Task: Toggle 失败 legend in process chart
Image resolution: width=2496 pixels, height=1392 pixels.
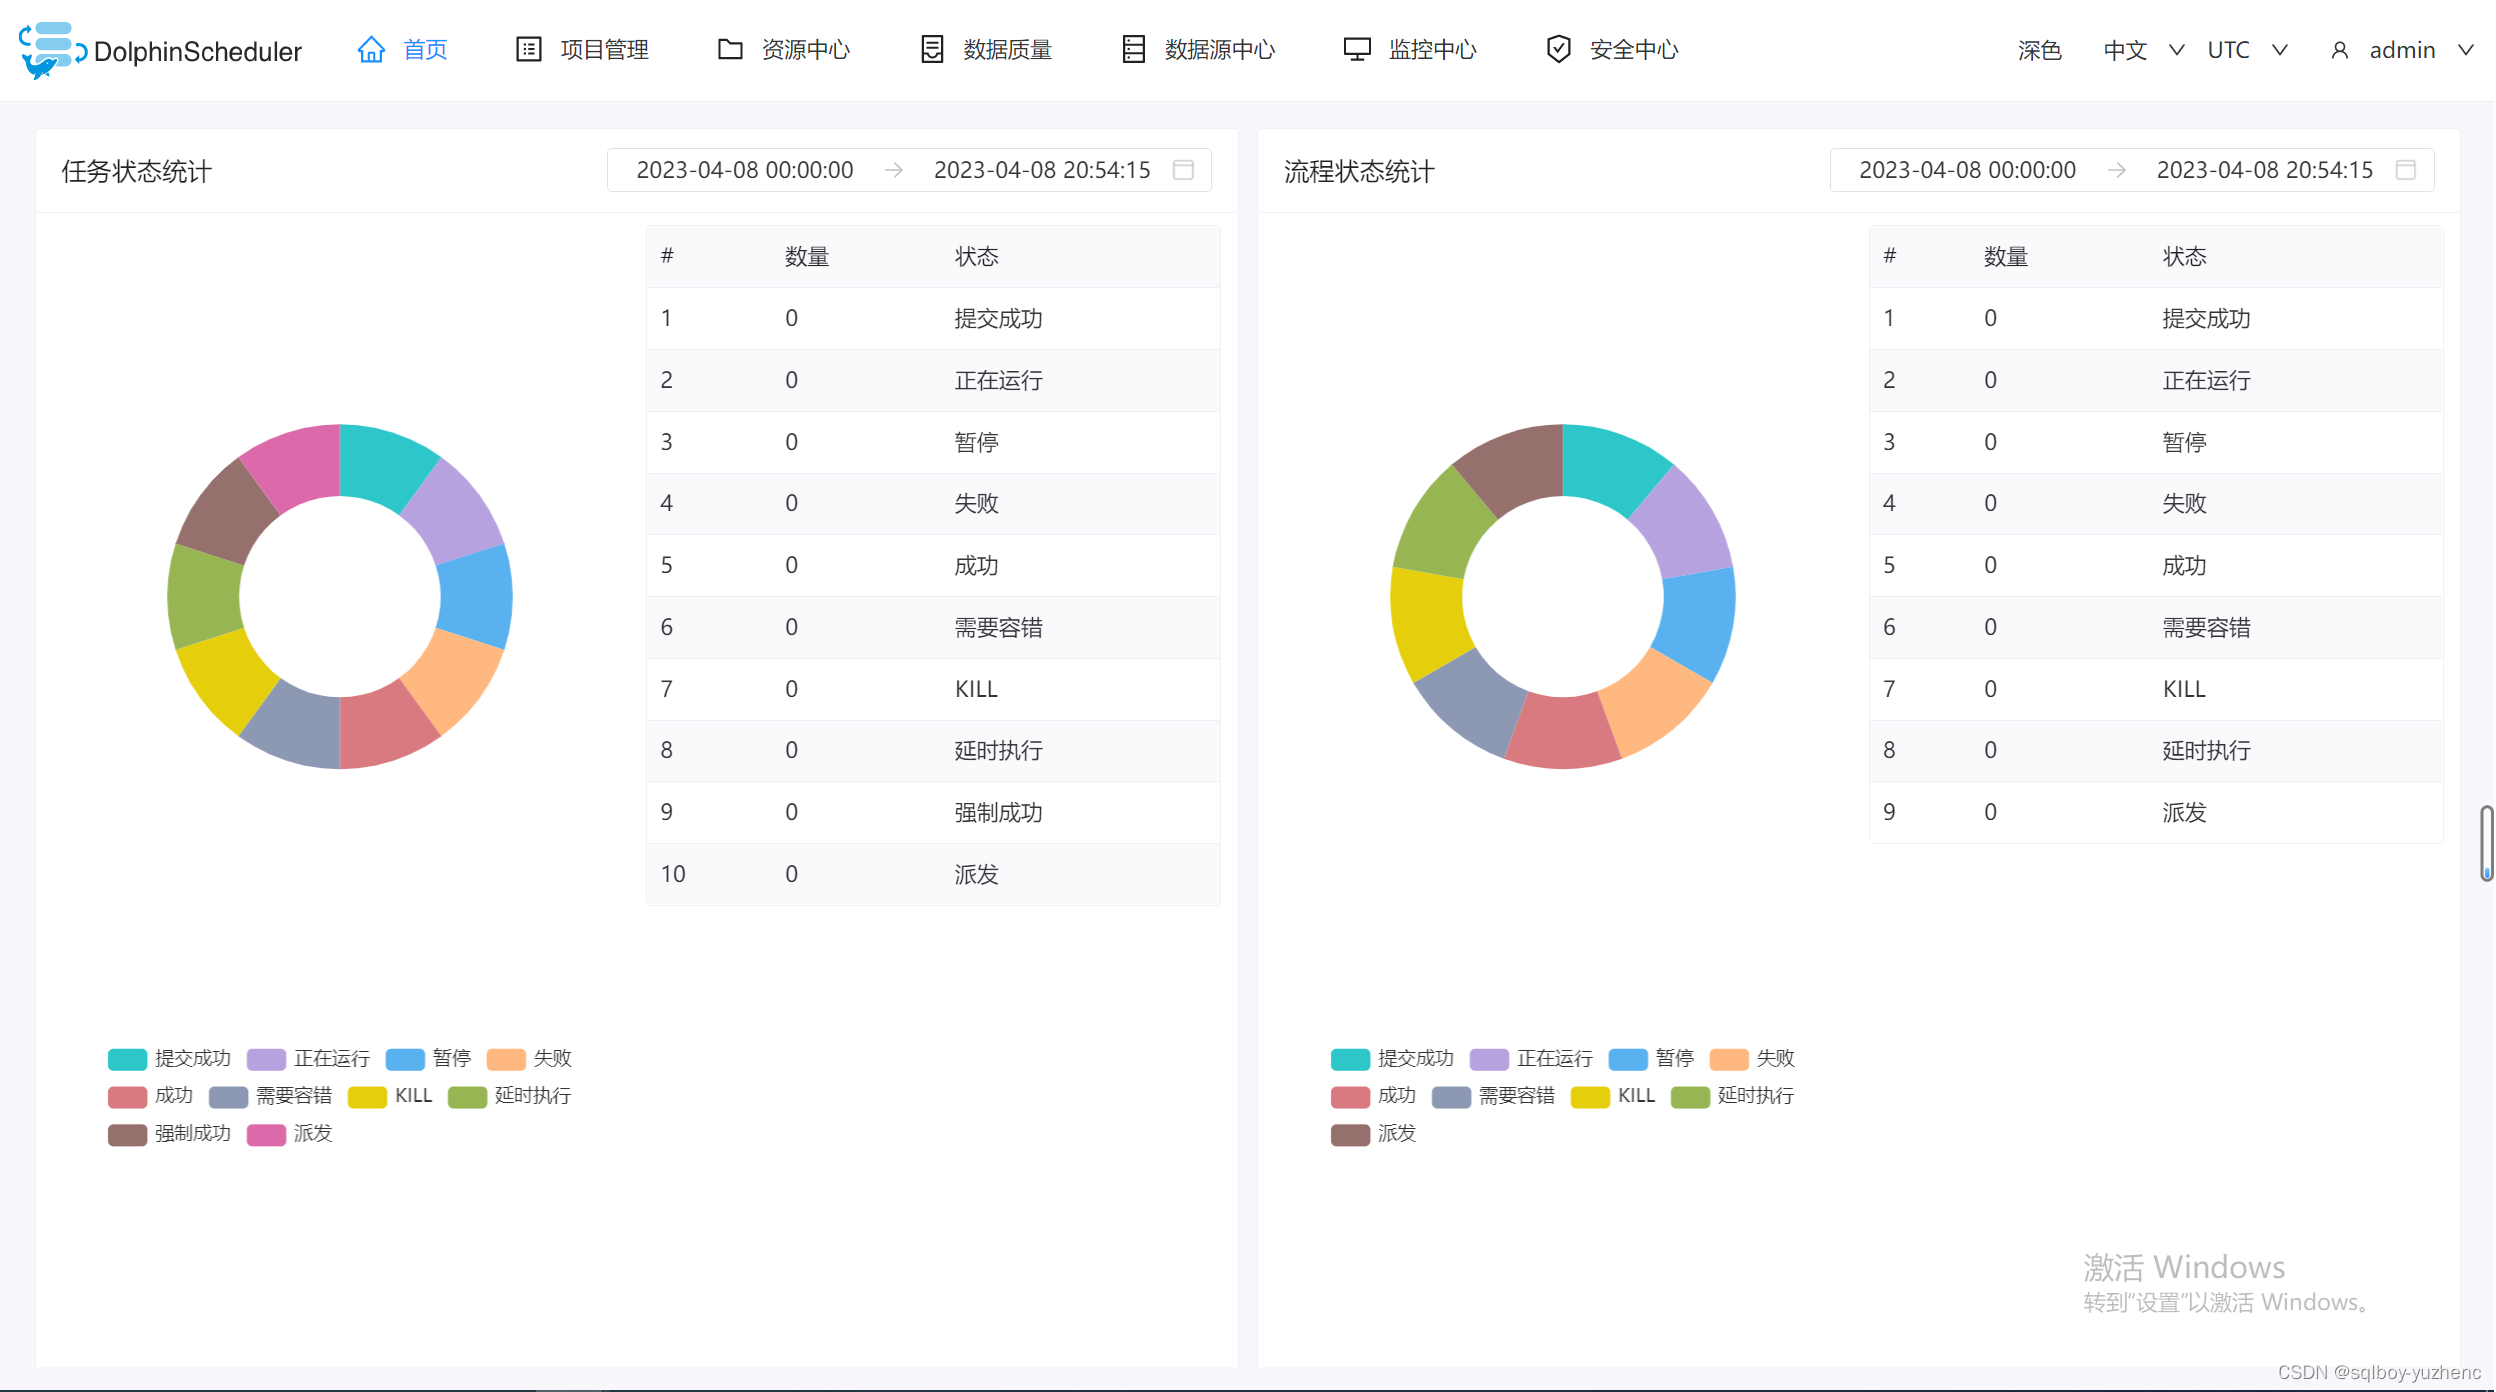Action: pyautogui.click(x=1752, y=1059)
